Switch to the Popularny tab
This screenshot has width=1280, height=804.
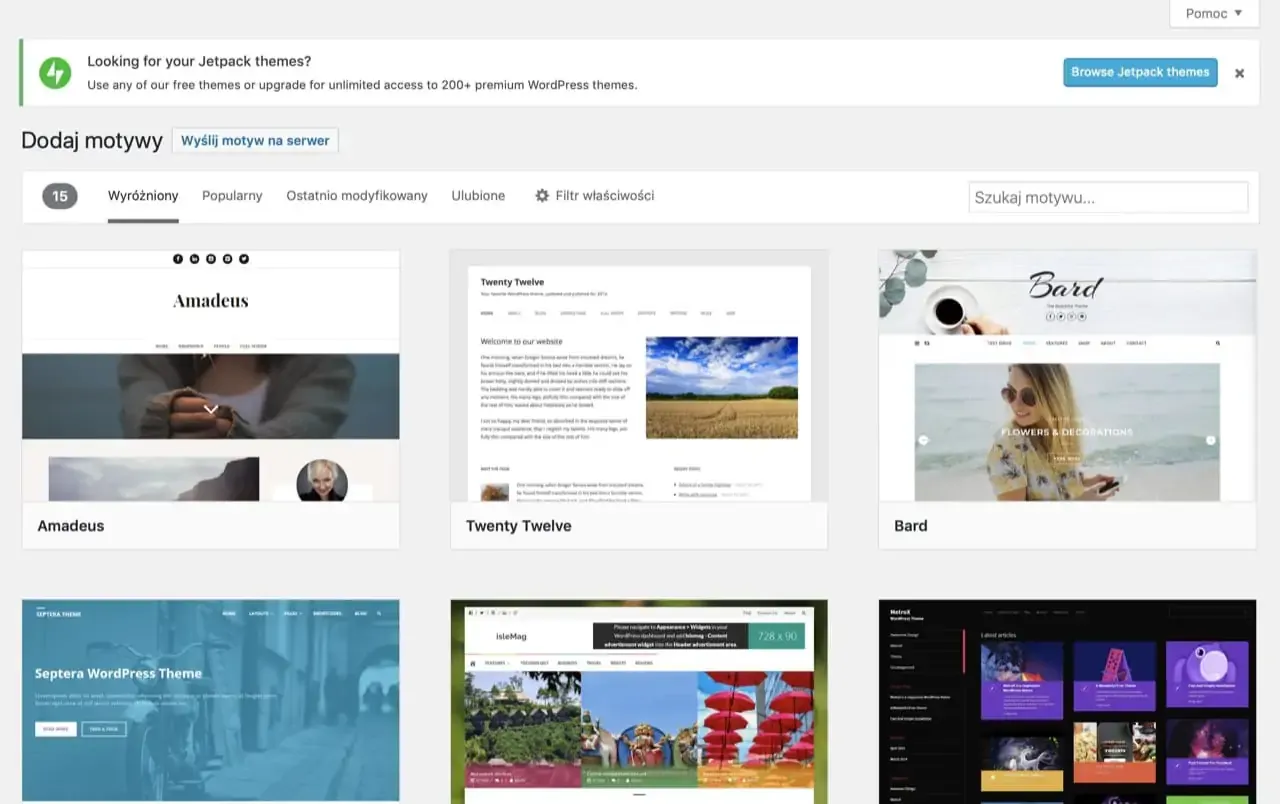231,195
